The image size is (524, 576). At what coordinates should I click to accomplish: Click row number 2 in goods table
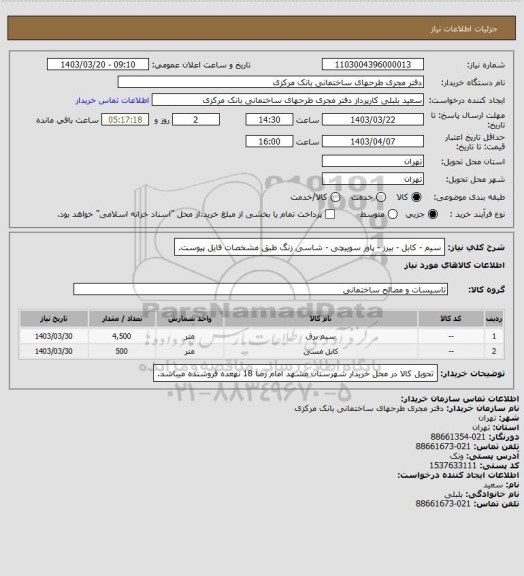pos(494,351)
